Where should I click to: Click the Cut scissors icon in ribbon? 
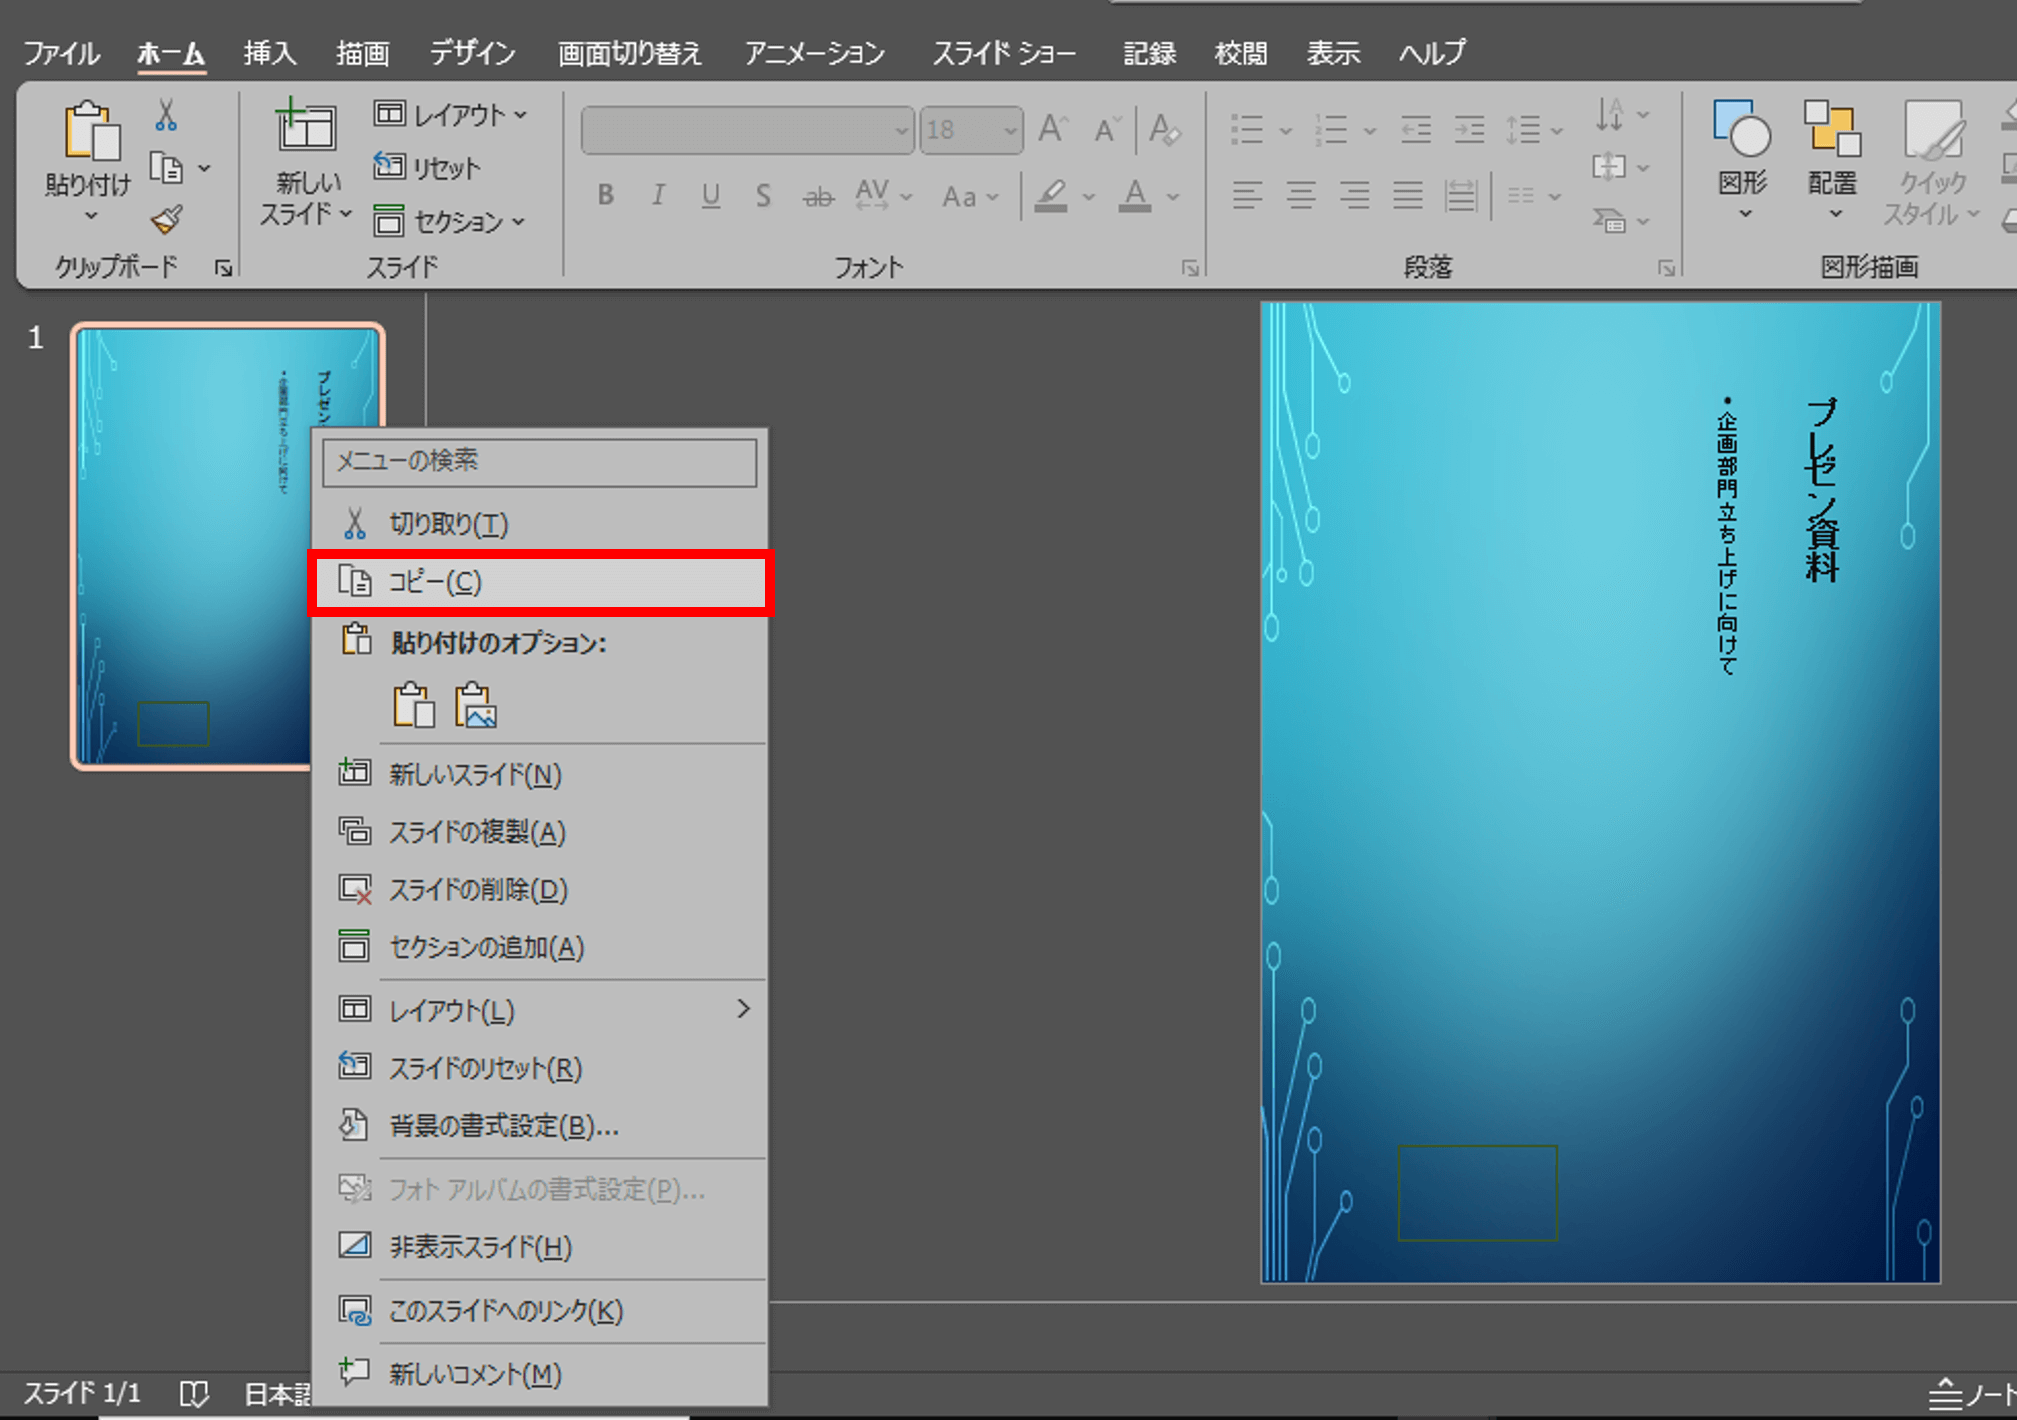(166, 116)
